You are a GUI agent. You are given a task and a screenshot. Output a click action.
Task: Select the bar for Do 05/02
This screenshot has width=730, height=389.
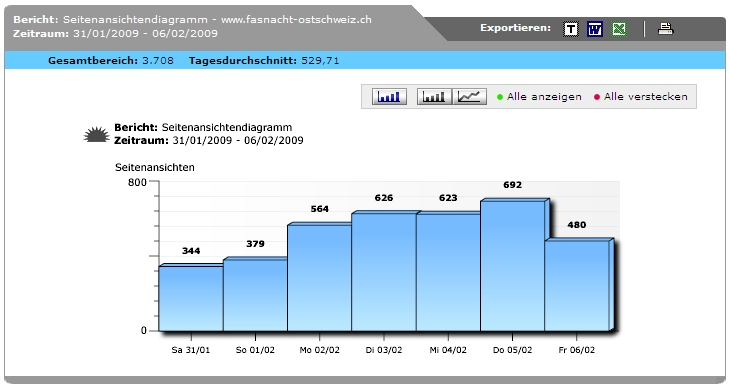[x=512, y=265]
